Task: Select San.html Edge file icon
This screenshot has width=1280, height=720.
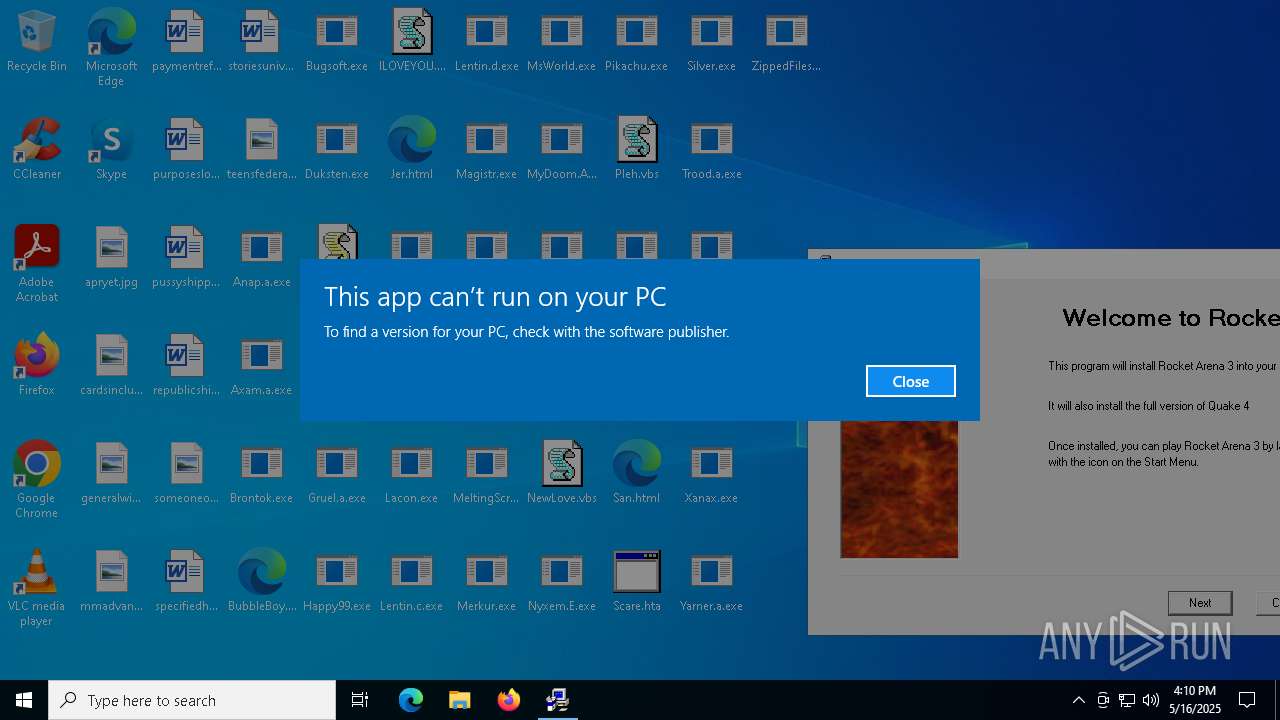Action: tap(637, 474)
